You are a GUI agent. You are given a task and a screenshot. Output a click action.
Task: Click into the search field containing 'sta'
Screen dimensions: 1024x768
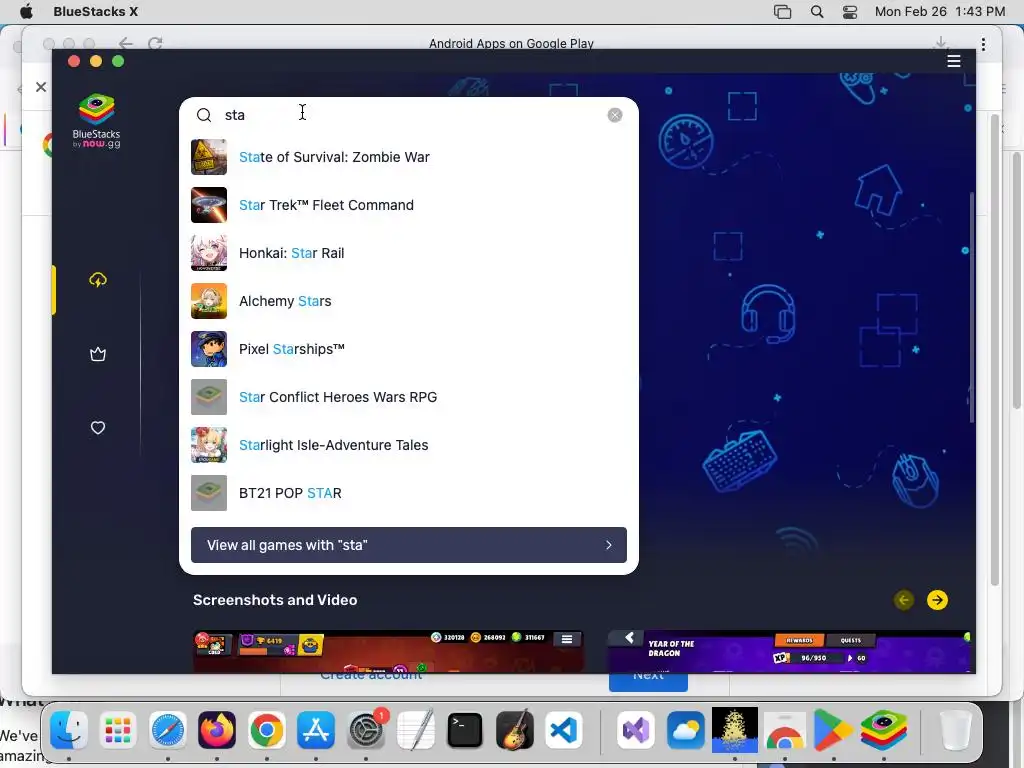(411, 115)
